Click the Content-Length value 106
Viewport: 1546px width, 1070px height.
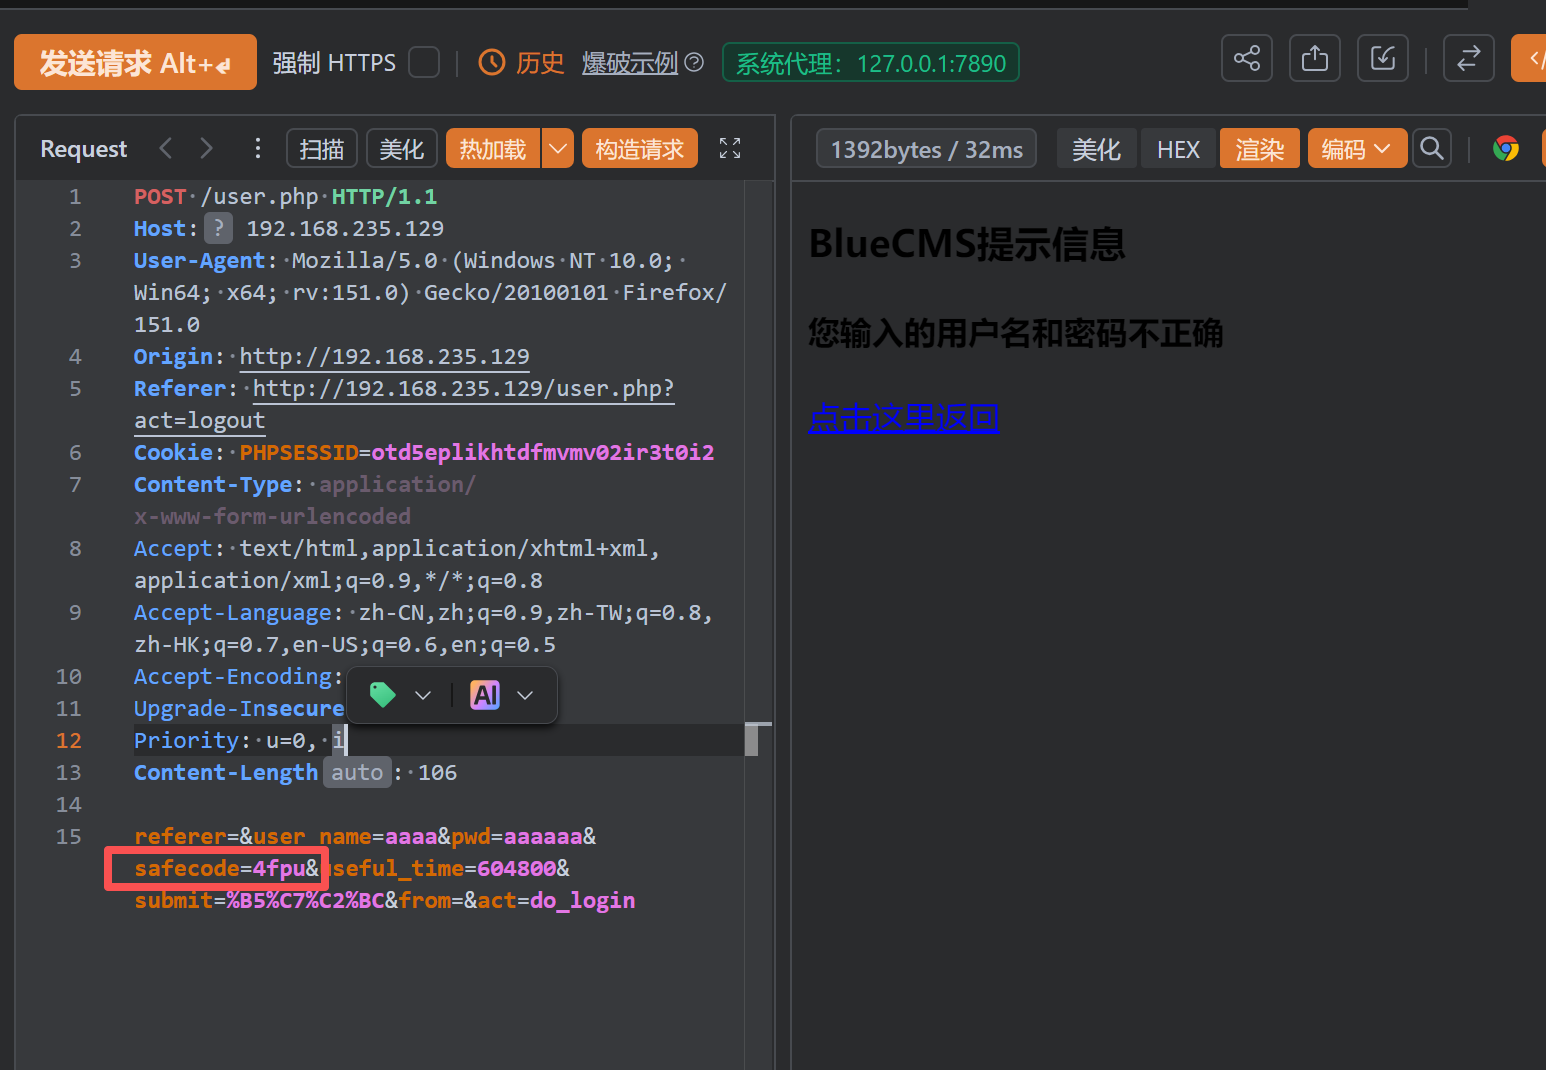[437, 772]
